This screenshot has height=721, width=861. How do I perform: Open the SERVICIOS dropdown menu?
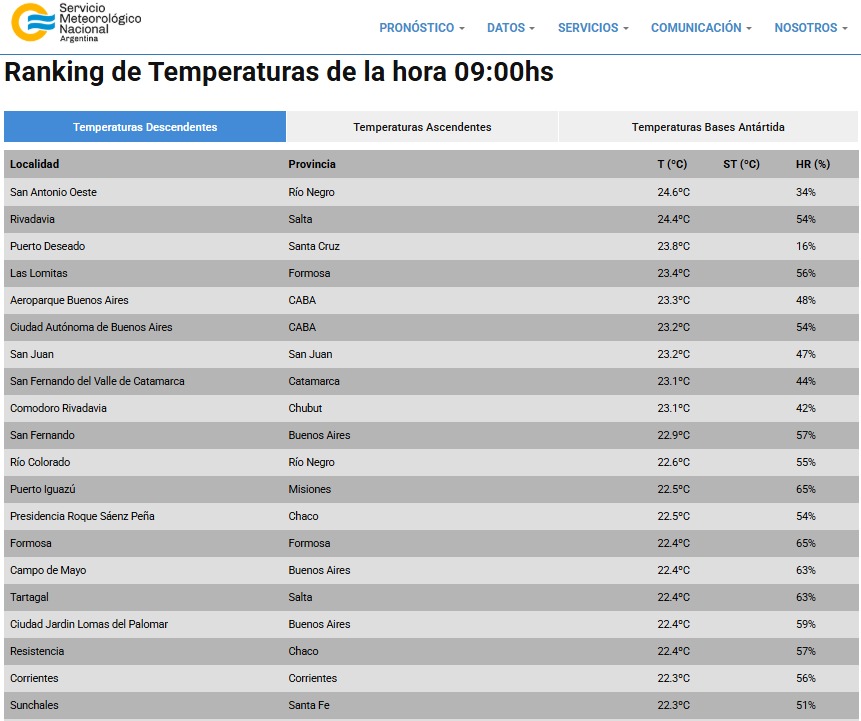592,28
